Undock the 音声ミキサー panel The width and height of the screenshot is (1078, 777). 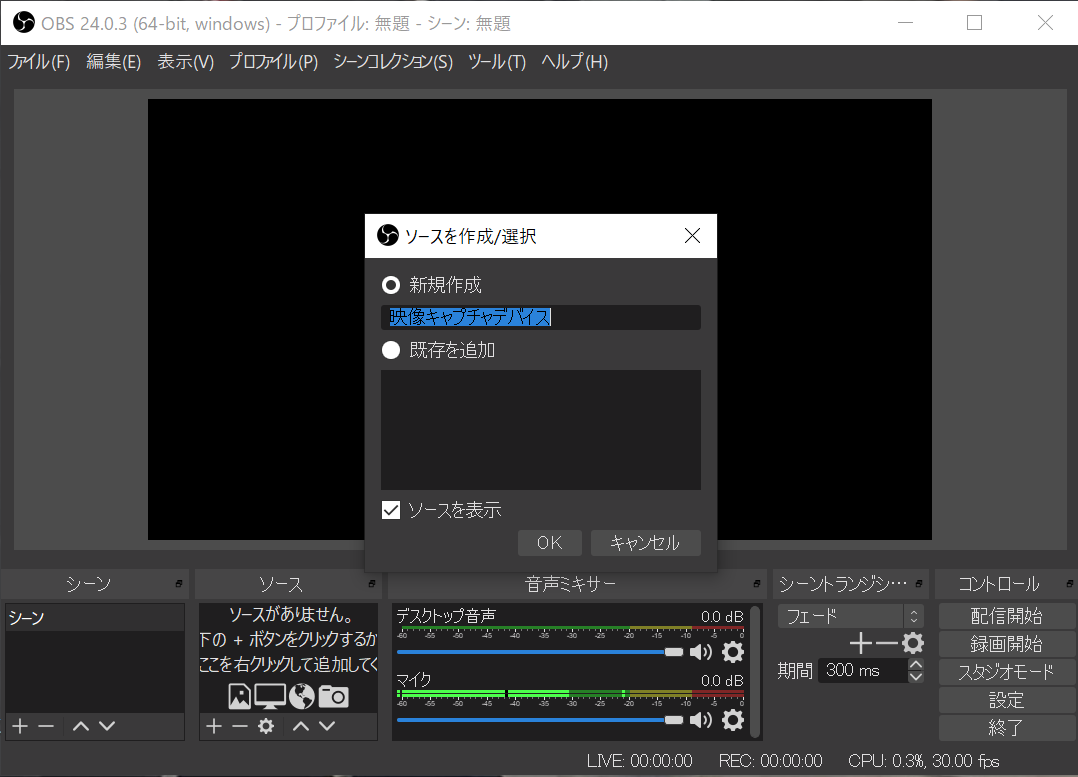point(757,584)
